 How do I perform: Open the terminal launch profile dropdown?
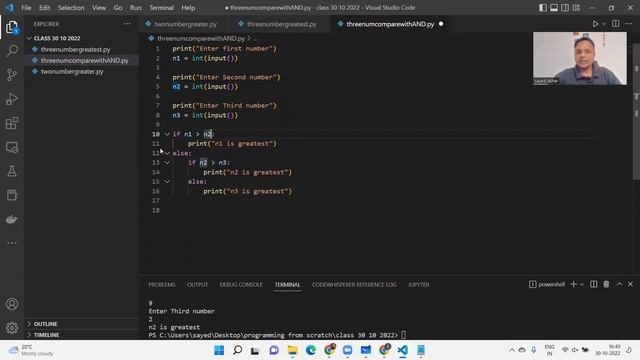click(582, 284)
